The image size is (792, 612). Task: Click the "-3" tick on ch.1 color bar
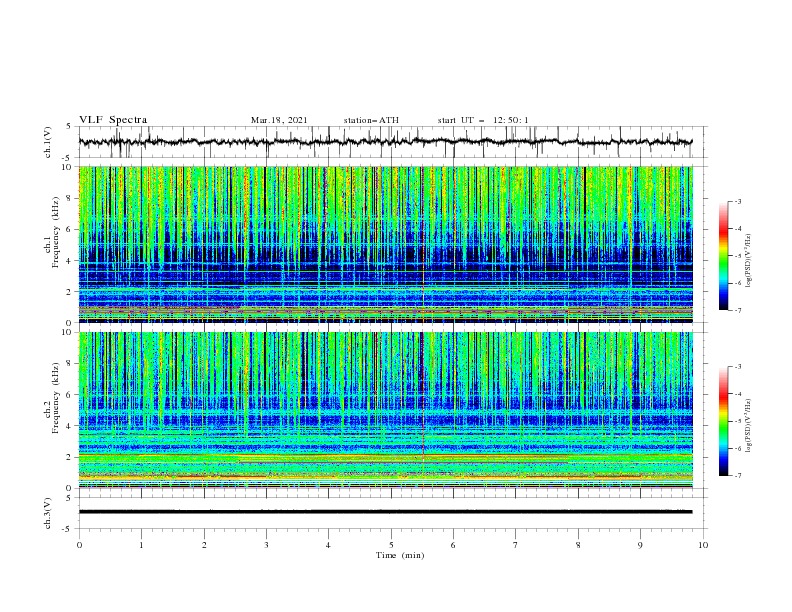(x=738, y=201)
